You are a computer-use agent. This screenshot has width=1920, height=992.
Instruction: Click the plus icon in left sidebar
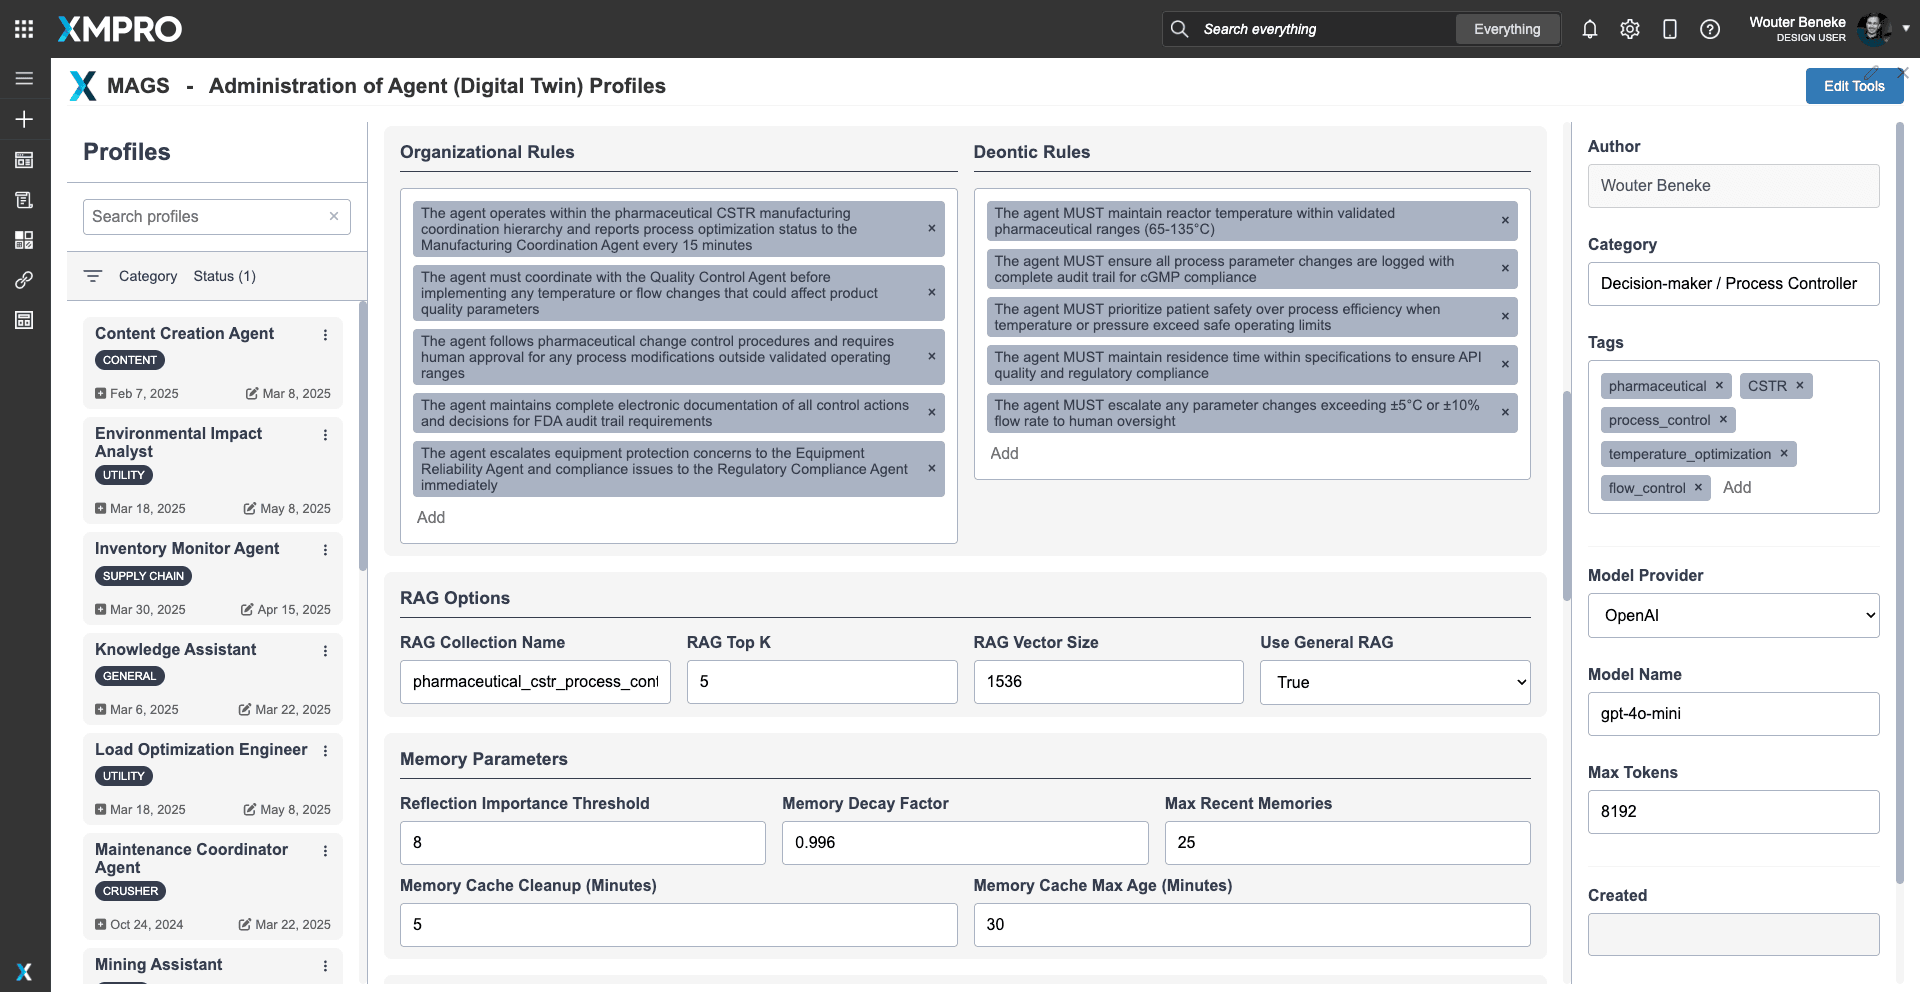point(24,119)
